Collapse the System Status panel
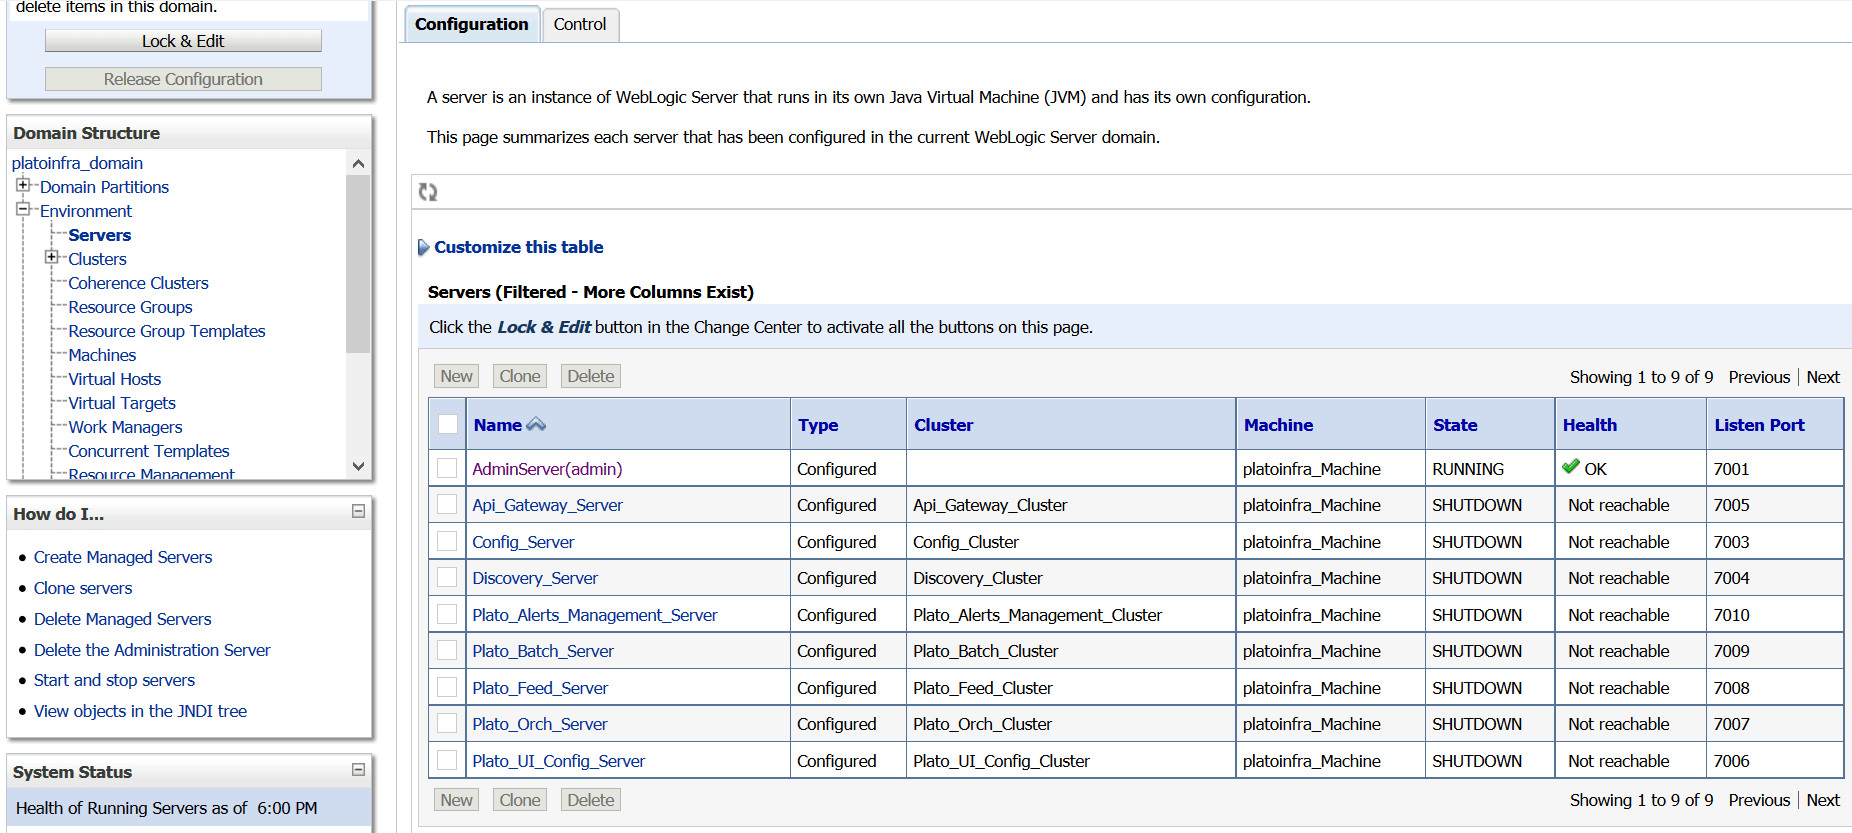Screen dimensions: 1852x833 (358, 770)
